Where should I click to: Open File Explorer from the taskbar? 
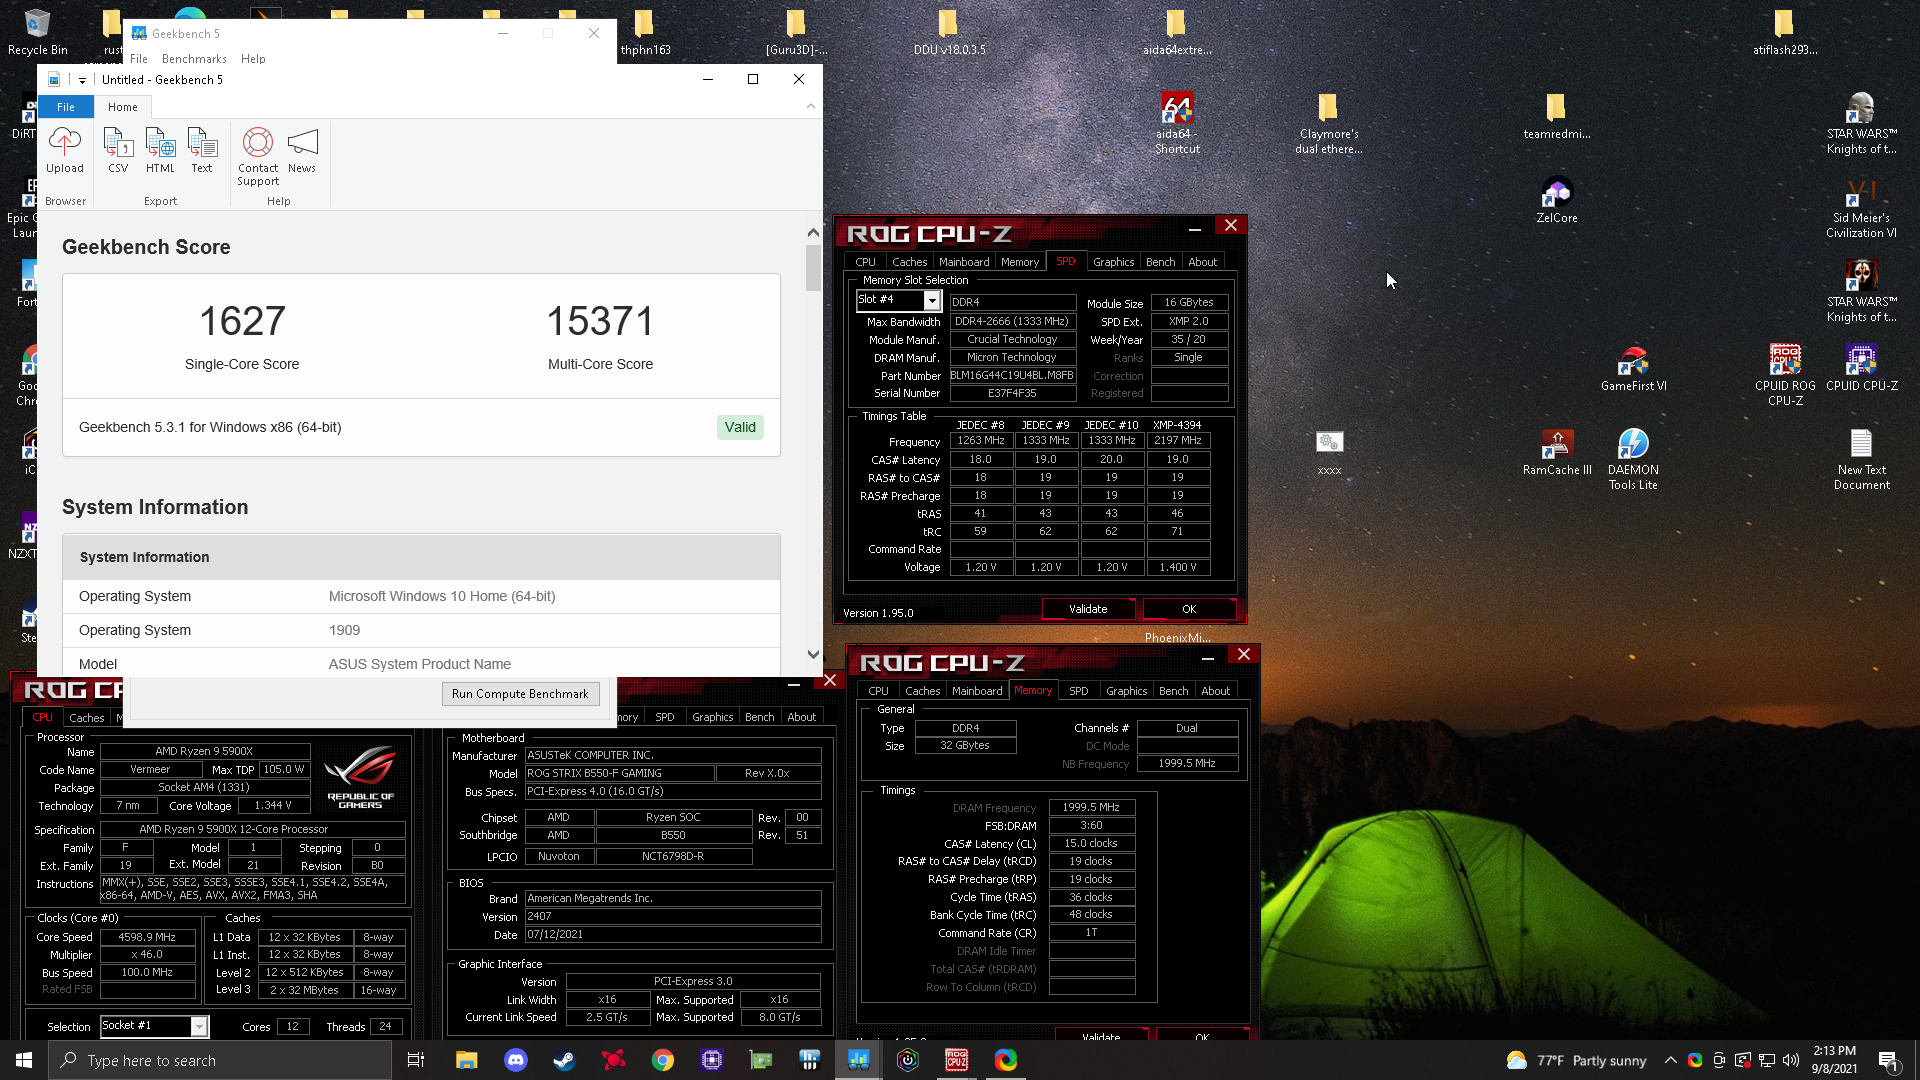[x=466, y=1060]
